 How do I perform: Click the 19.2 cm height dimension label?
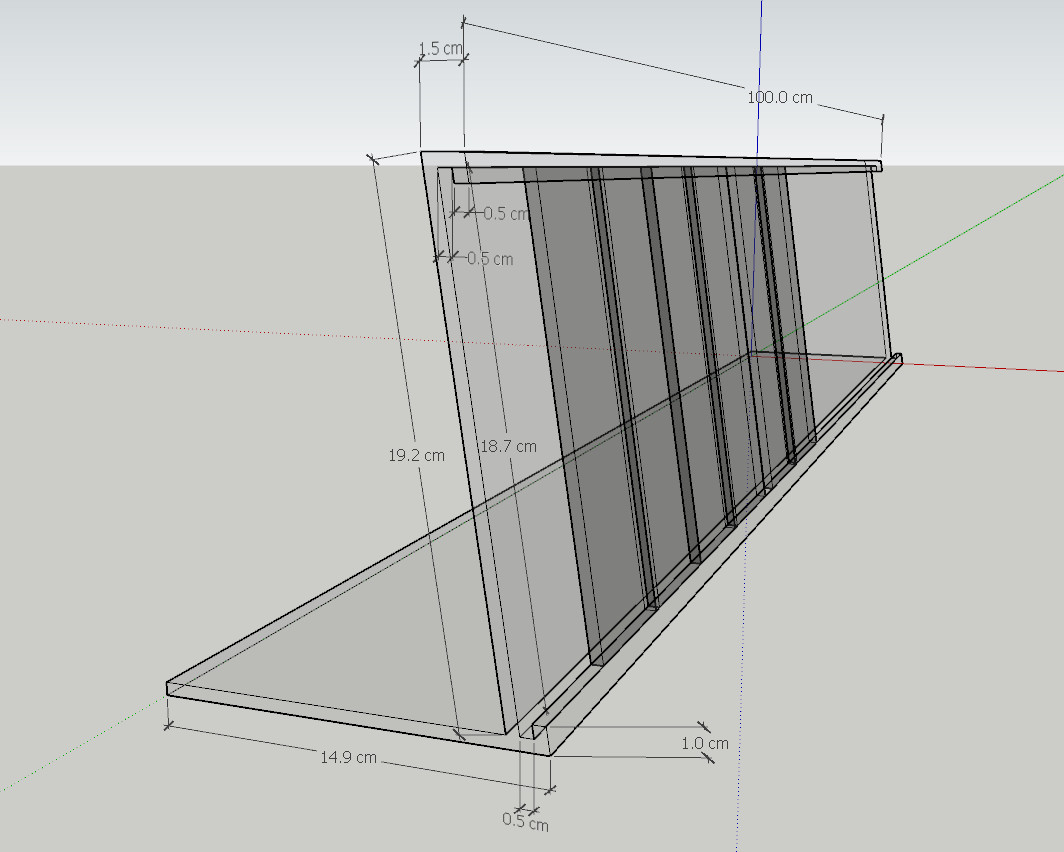pos(416,455)
